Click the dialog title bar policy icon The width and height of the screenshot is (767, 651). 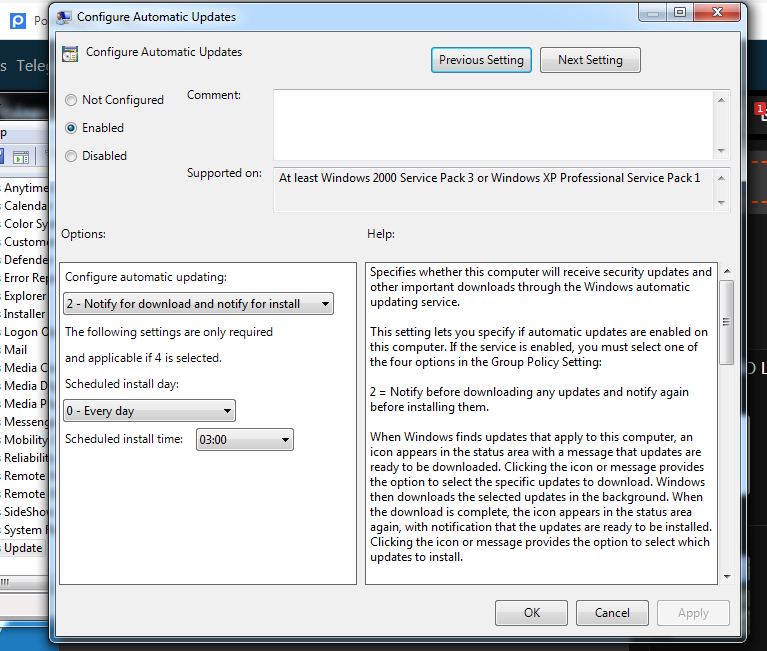(x=64, y=18)
